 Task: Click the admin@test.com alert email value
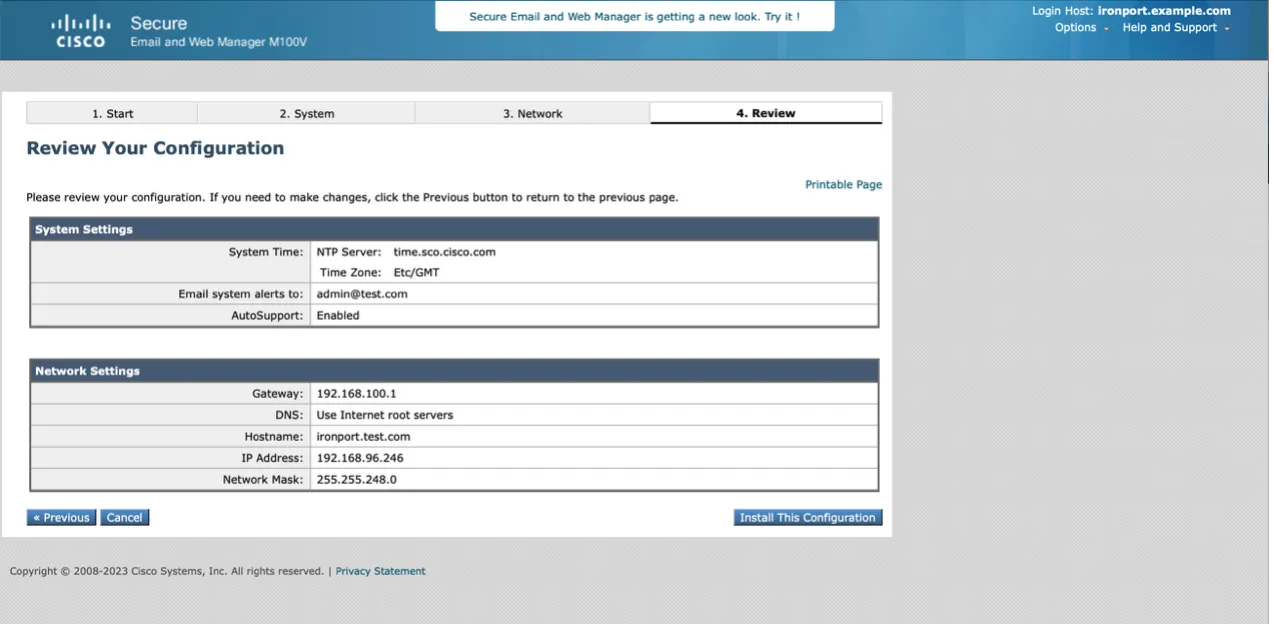(362, 294)
